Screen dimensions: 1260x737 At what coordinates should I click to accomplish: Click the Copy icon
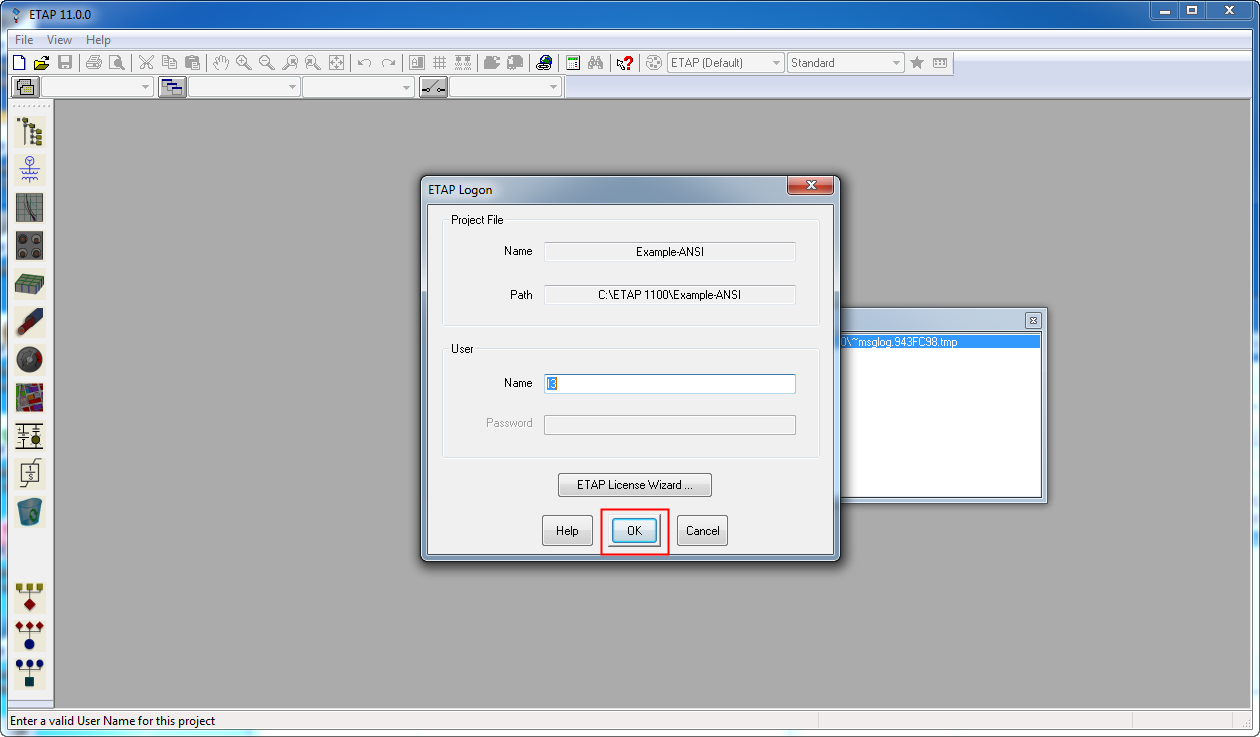click(169, 63)
